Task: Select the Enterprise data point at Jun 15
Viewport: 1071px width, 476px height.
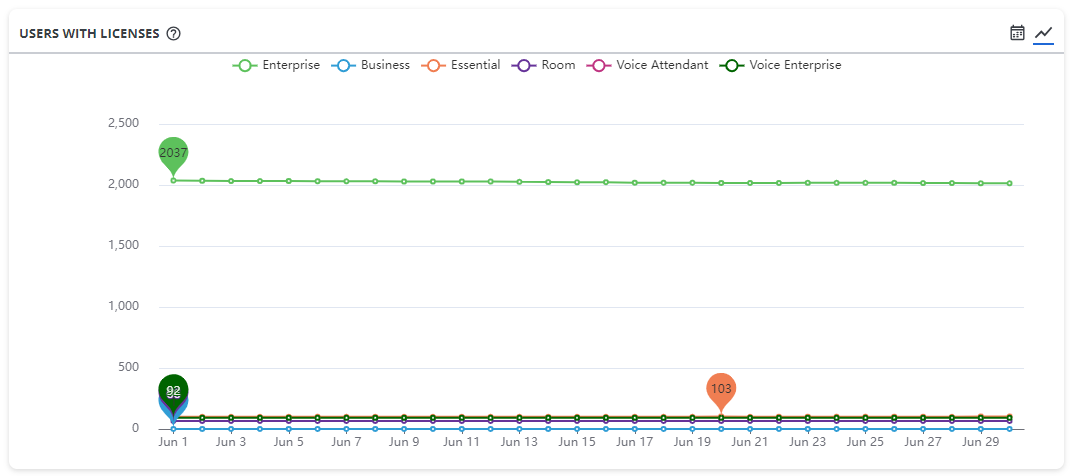Action: pos(577,182)
